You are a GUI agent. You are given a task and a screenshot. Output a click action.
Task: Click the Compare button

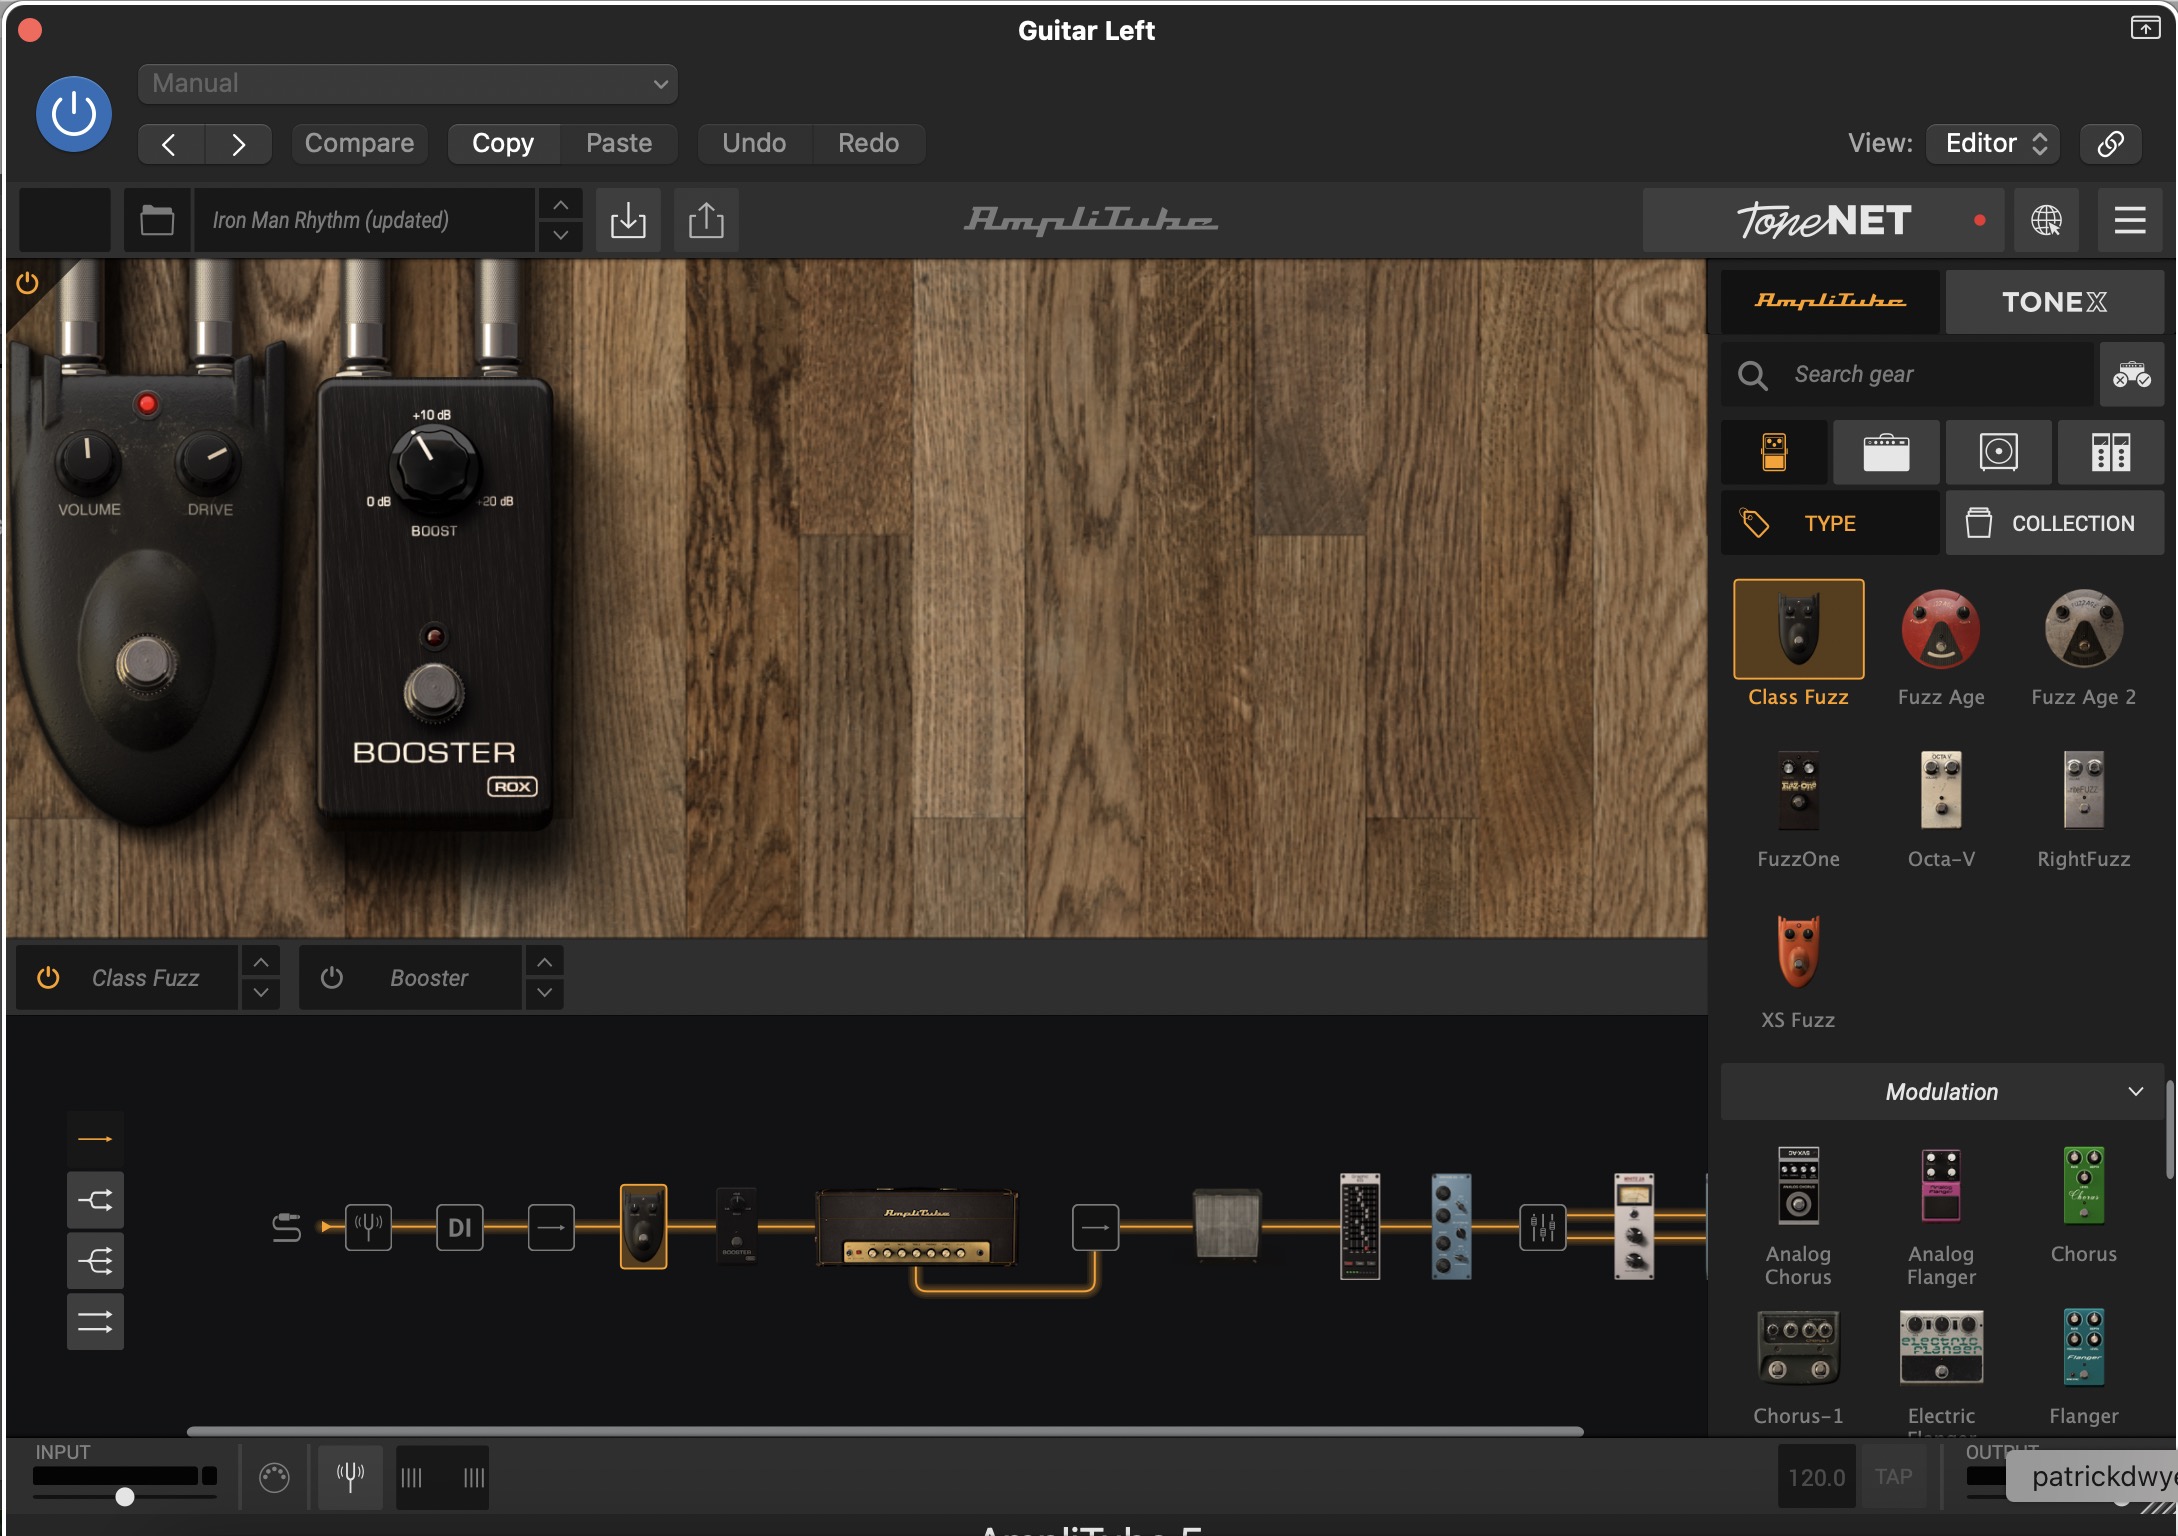coord(359,143)
